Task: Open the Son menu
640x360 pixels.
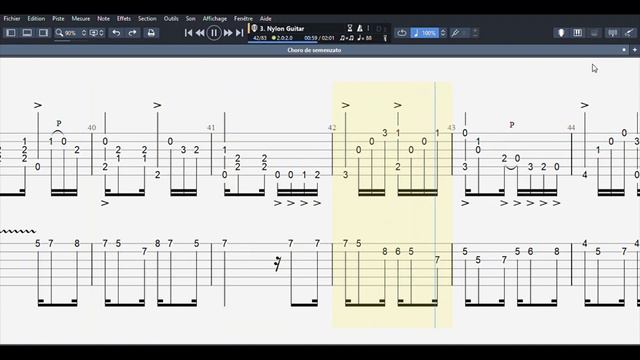Action: click(191, 19)
